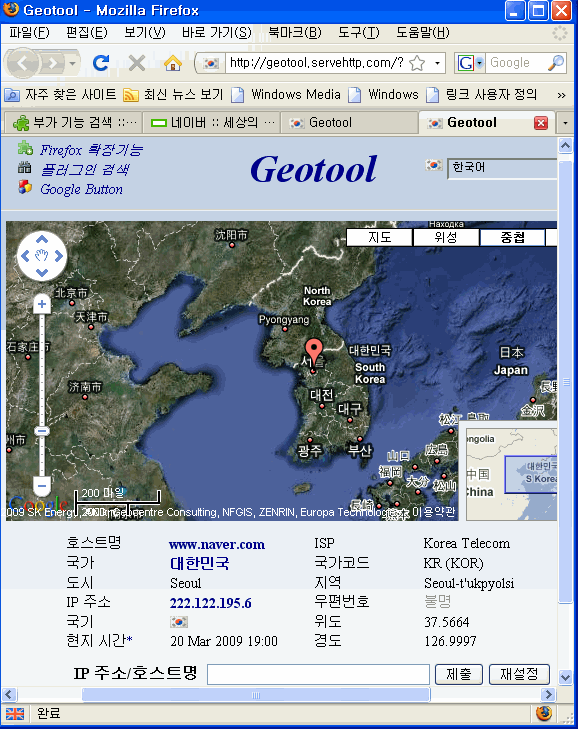Viewport: 578px width, 729px height.
Task: Zoom out with map minus button
Action: pyautogui.click(x=42, y=486)
